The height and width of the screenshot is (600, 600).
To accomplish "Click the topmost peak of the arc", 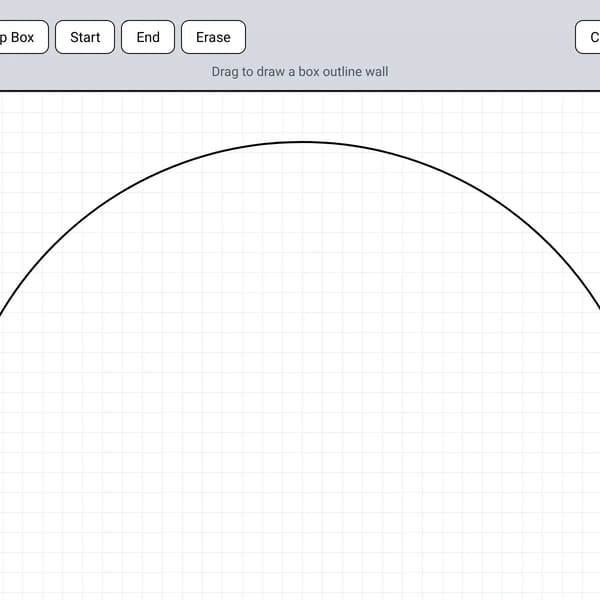I will 300,142.
